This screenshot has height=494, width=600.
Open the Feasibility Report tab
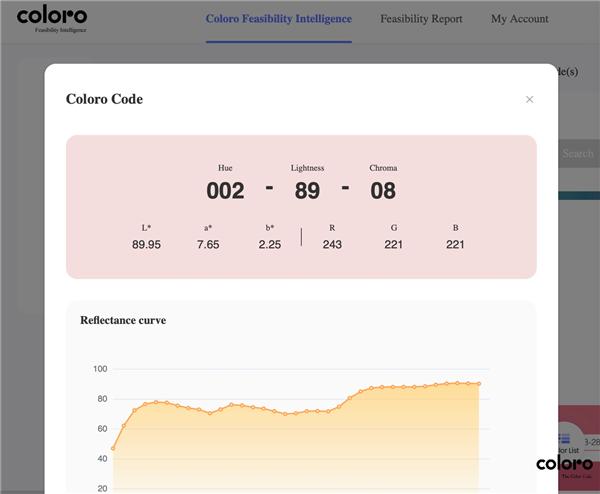421,19
